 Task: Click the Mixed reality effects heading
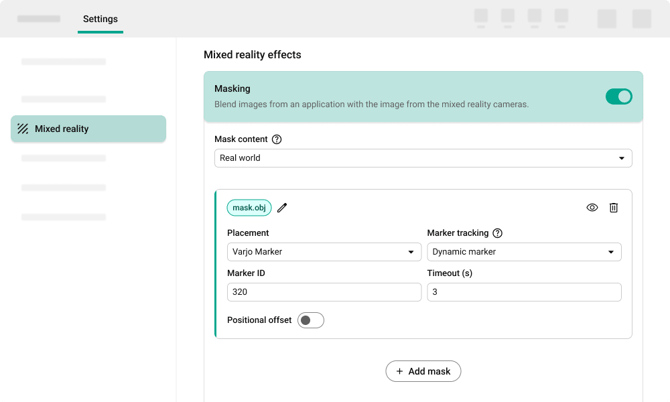(x=252, y=55)
